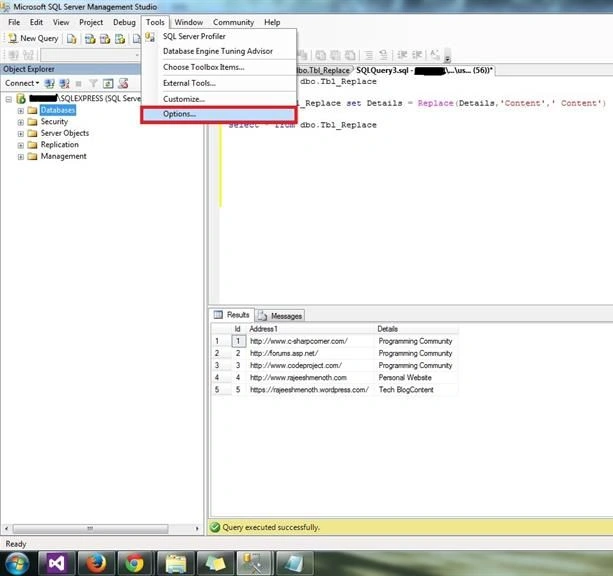Open Chrome from the taskbar
613x576 pixels.
click(x=135, y=563)
